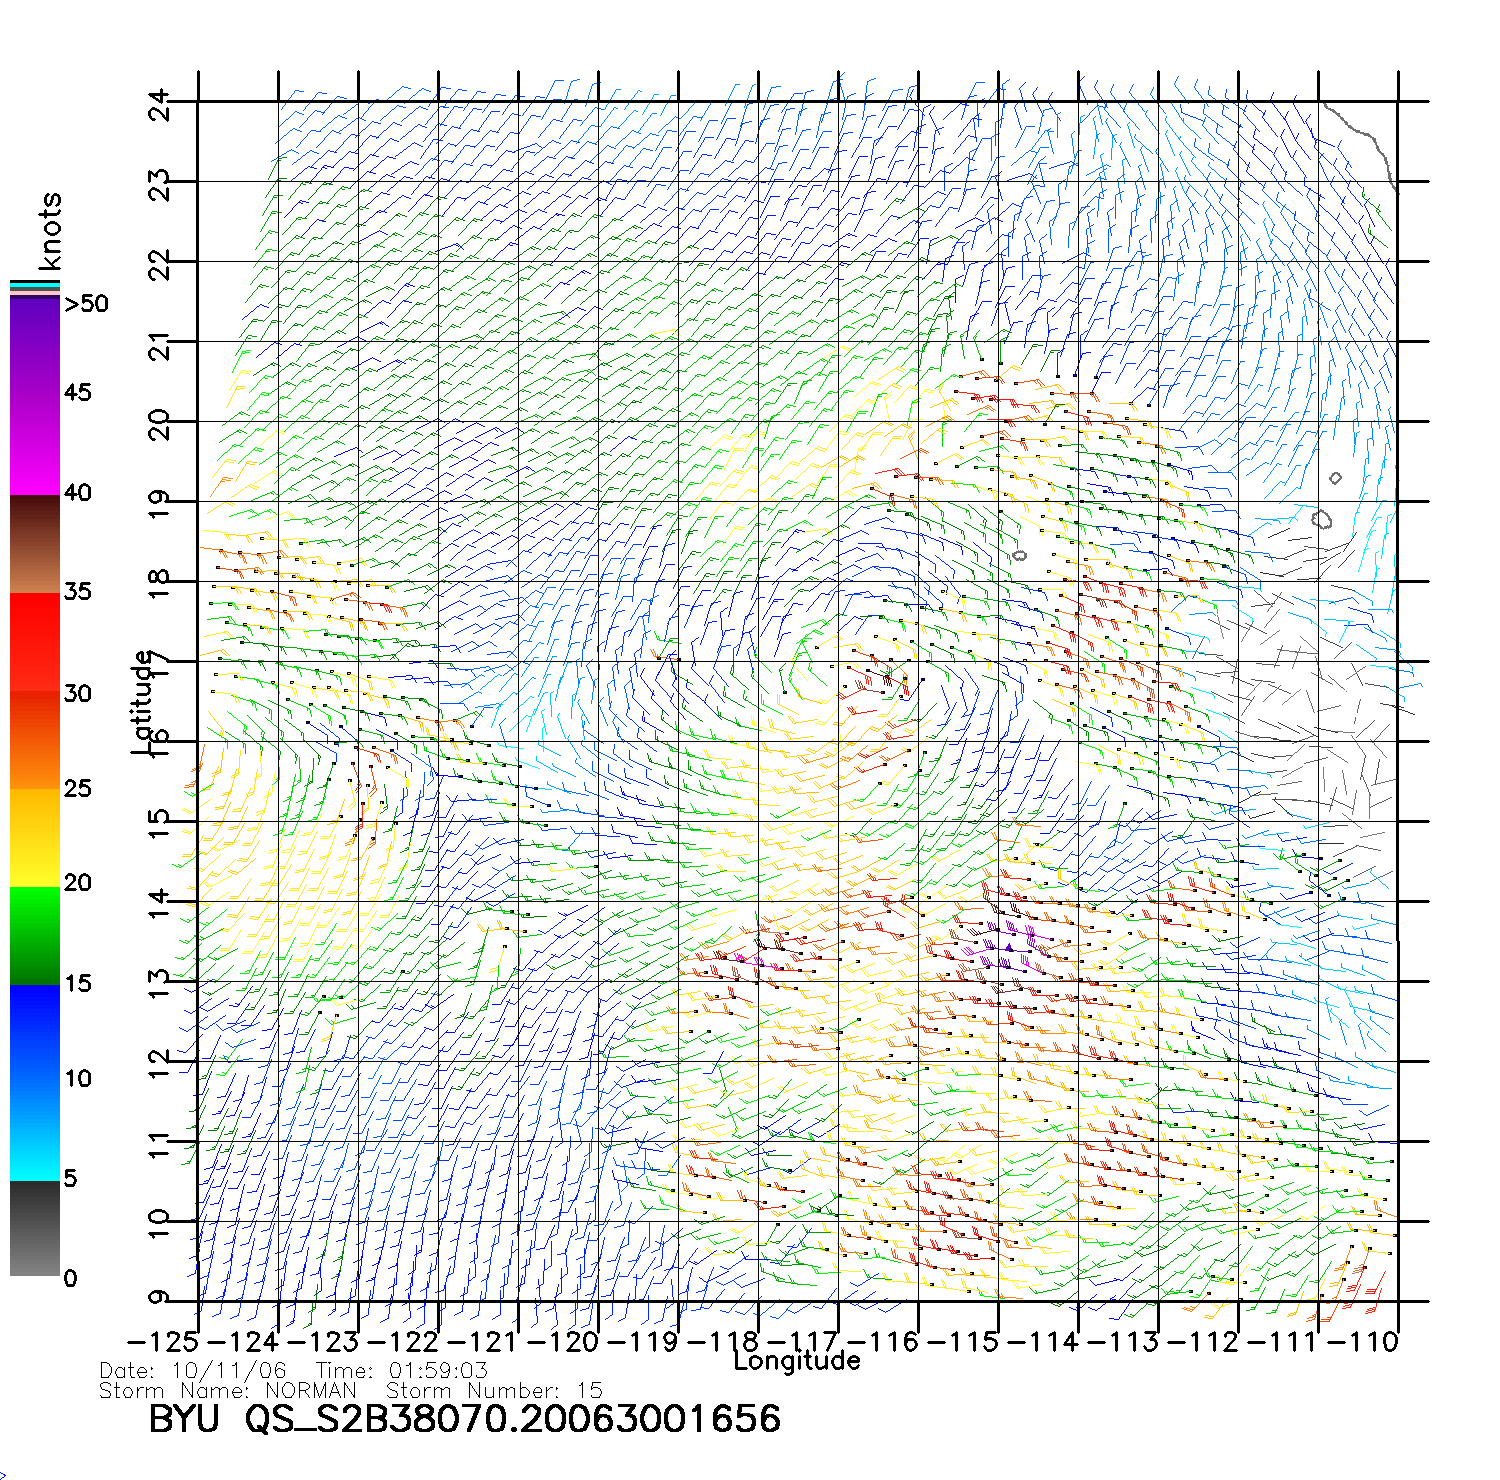Click the 'Date: 10/11/06' text

193,1371
